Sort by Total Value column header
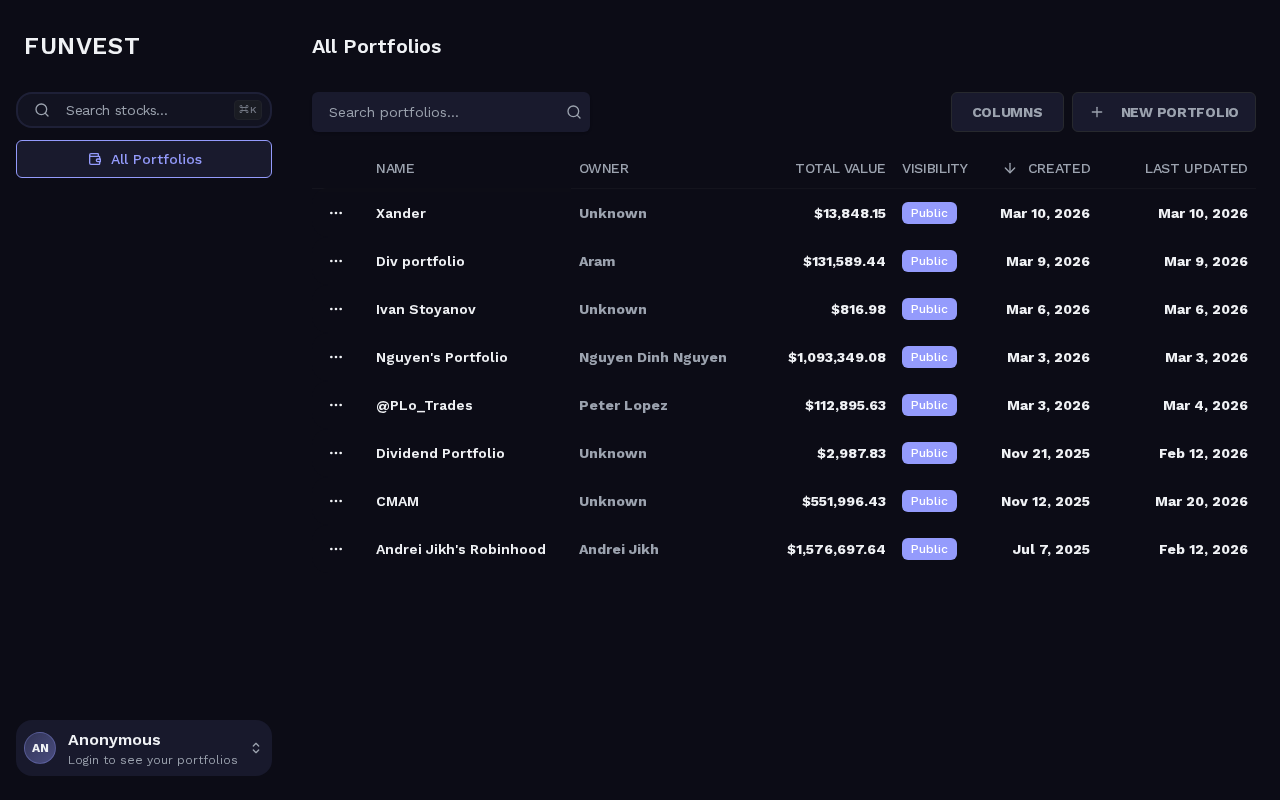 tap(840, 168)
